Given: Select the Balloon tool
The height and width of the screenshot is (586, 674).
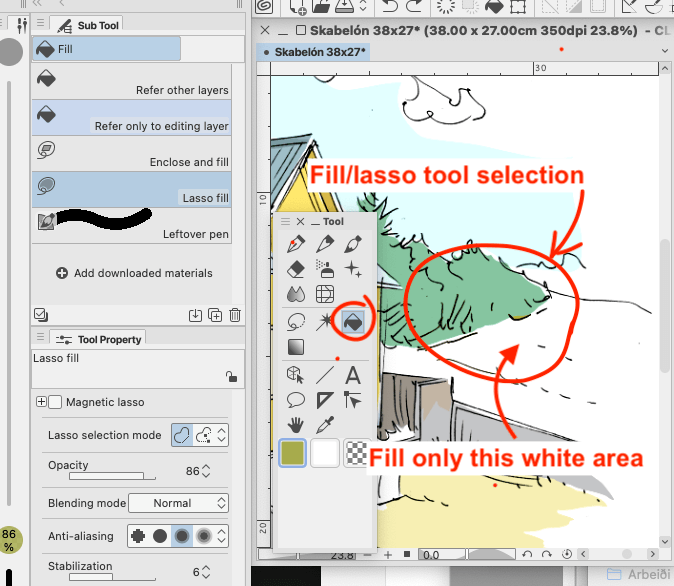Looking at the screenshot, I should pyautogui.click(x=296, y=400).
